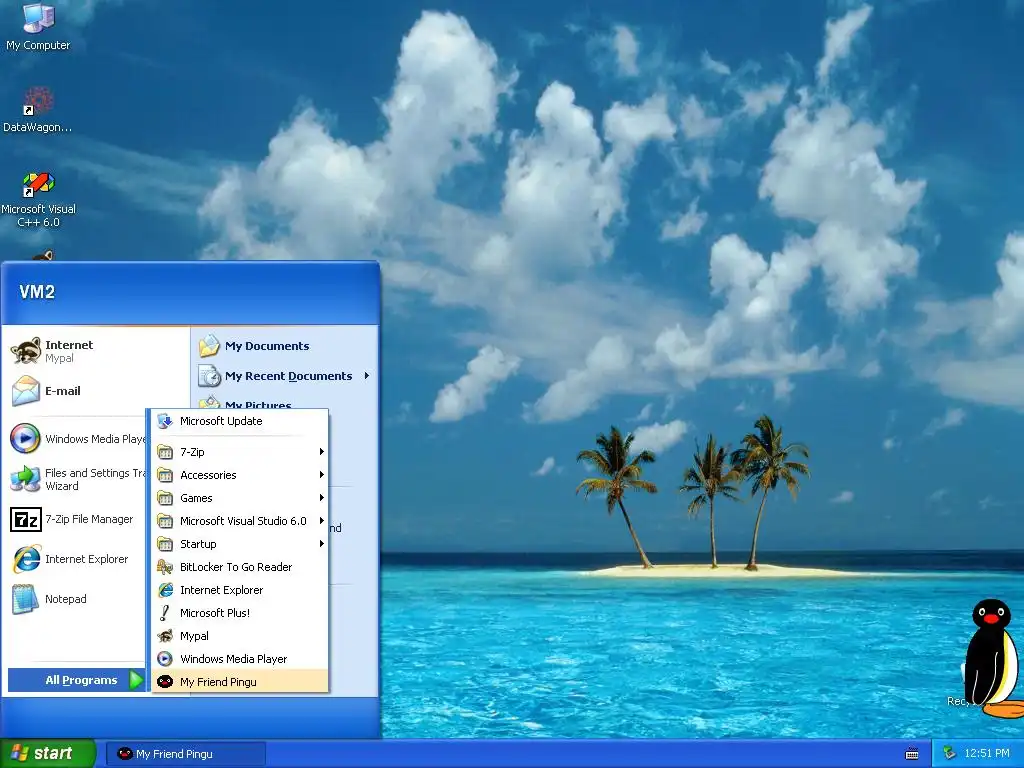Click the 12:51 PM taskbar clock
This screenshot has height=768, width=1024.
tap(987, 753)
